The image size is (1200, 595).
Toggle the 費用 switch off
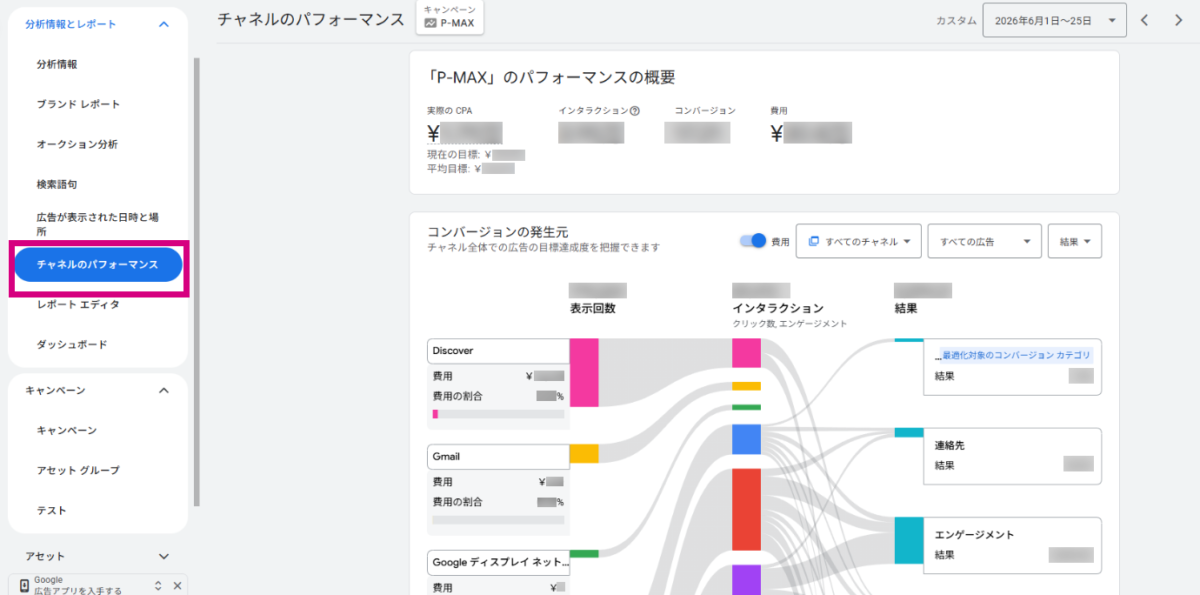[753, 241]
